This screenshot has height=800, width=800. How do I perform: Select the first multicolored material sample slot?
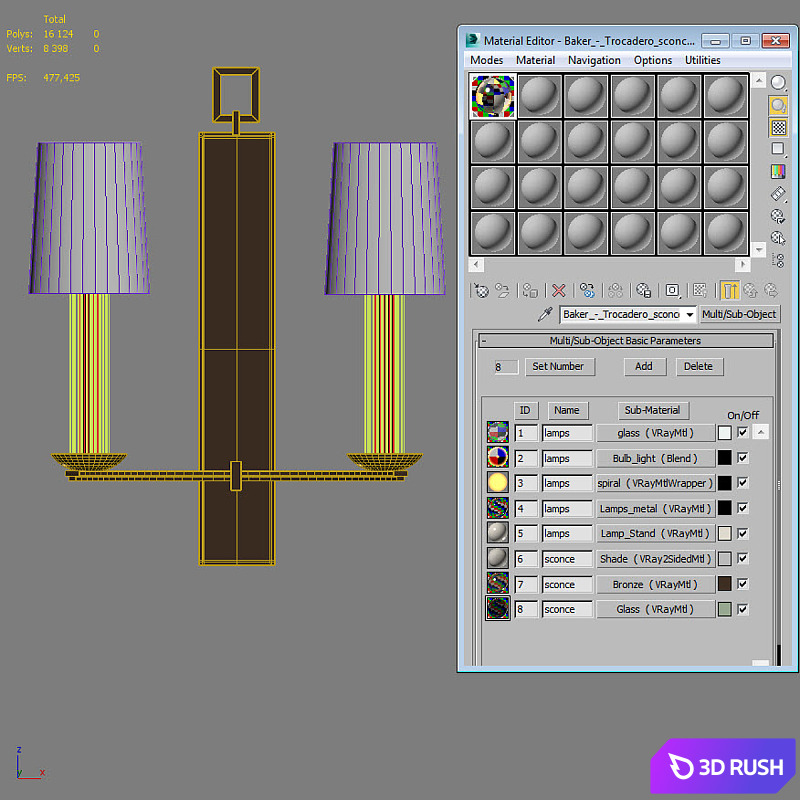point(493,96)
